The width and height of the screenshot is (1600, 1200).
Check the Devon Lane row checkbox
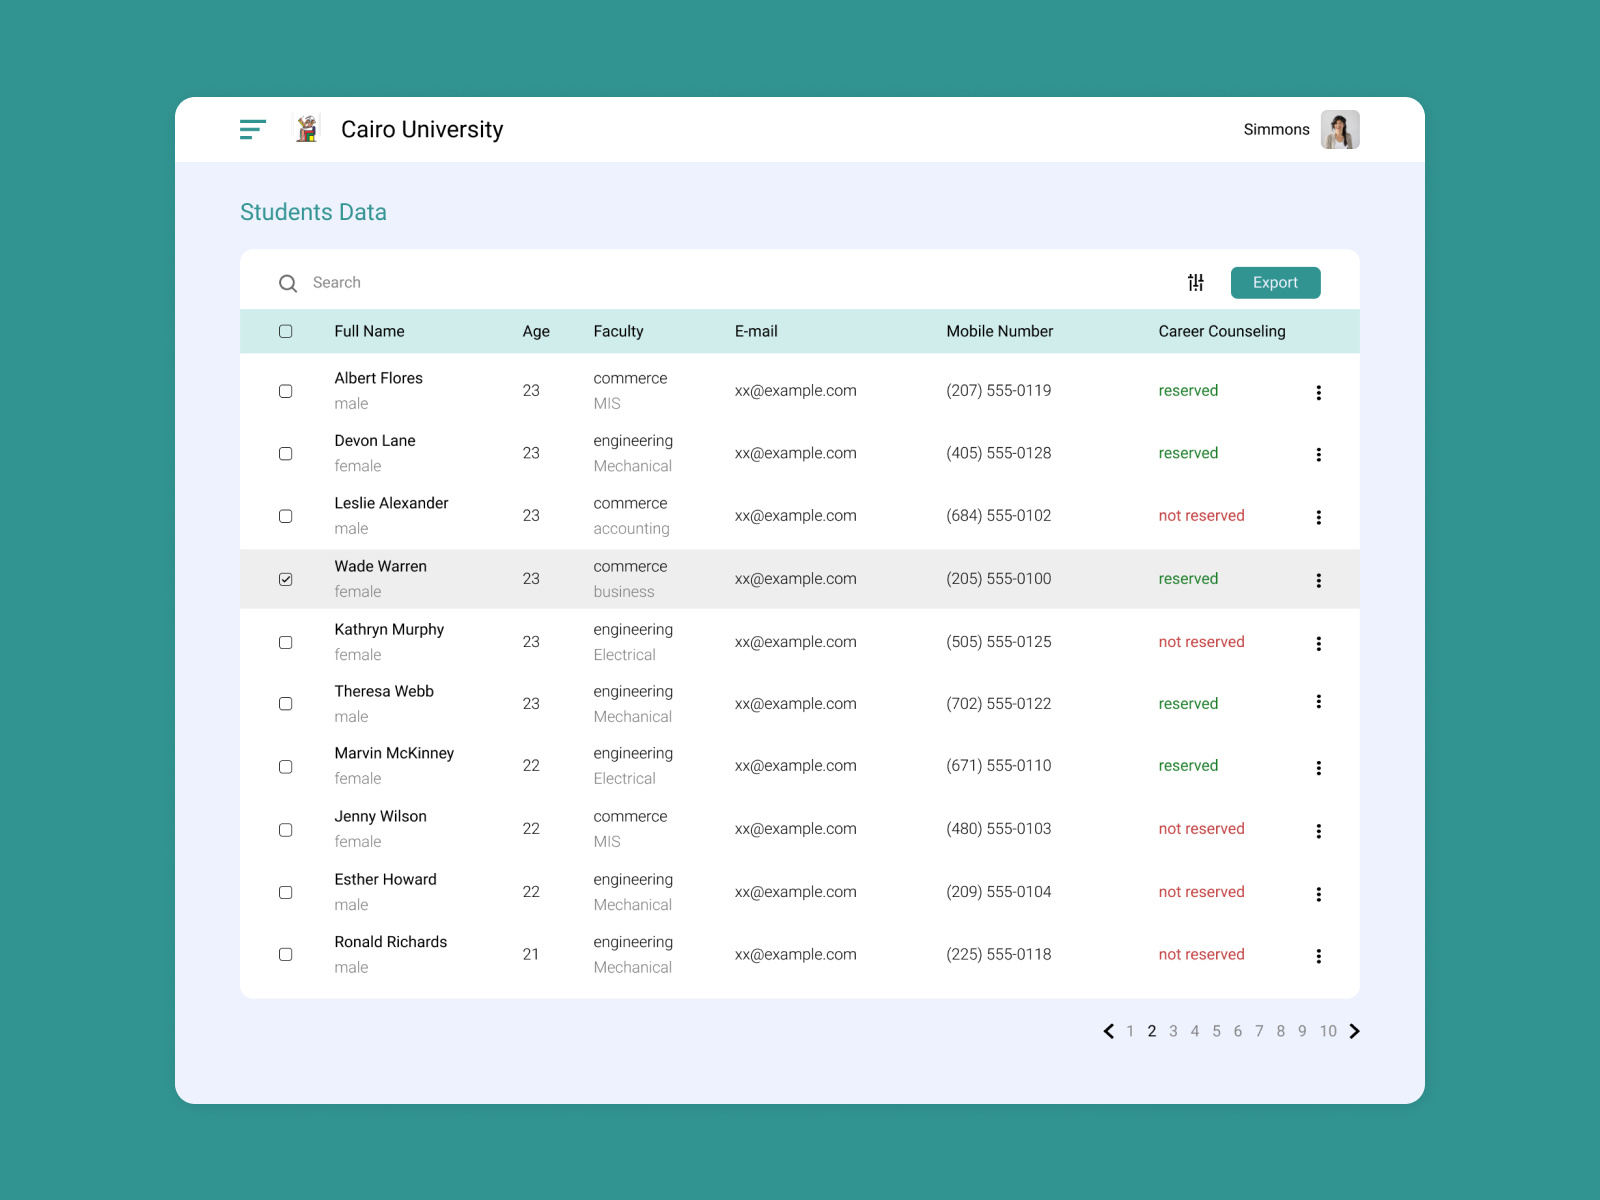coord(286,453)
